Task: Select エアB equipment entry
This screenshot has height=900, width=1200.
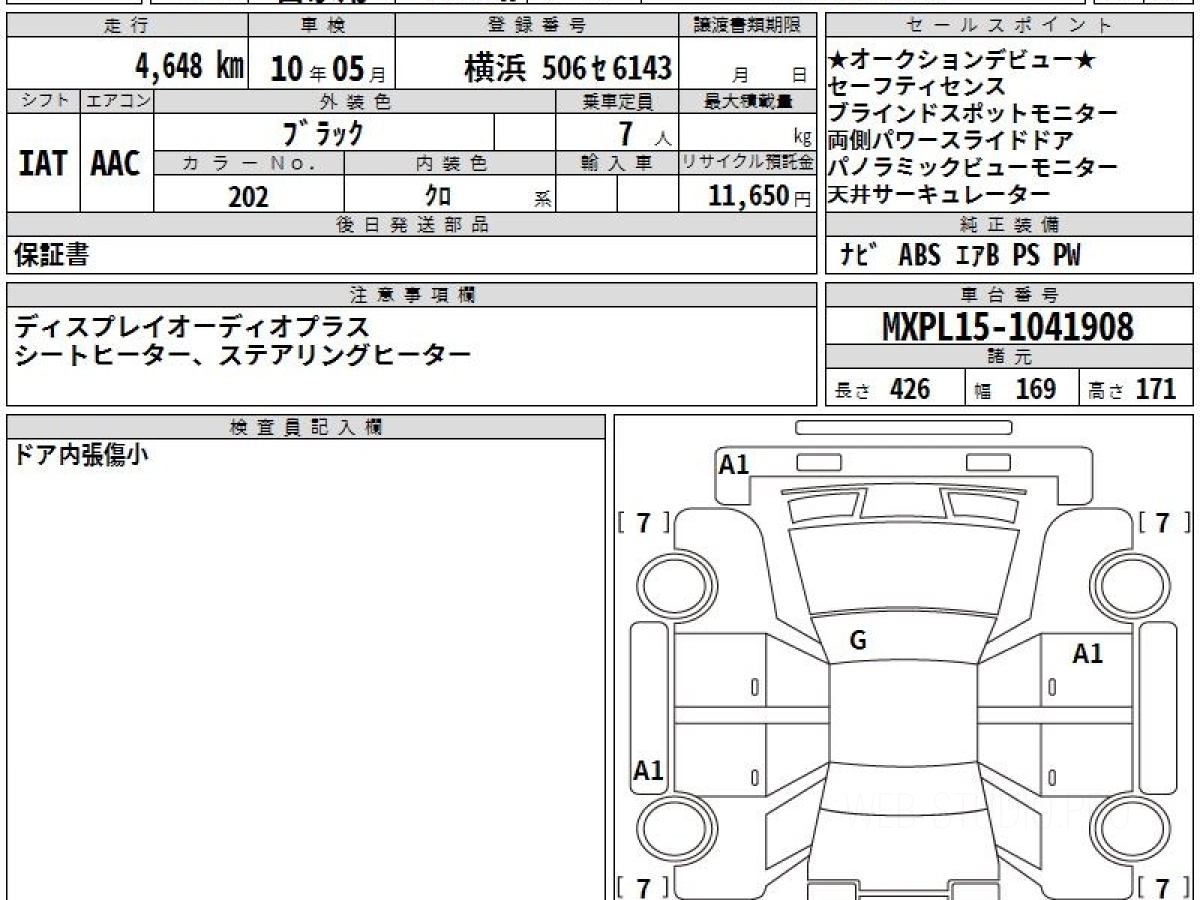Action: (x=978, y=255)
